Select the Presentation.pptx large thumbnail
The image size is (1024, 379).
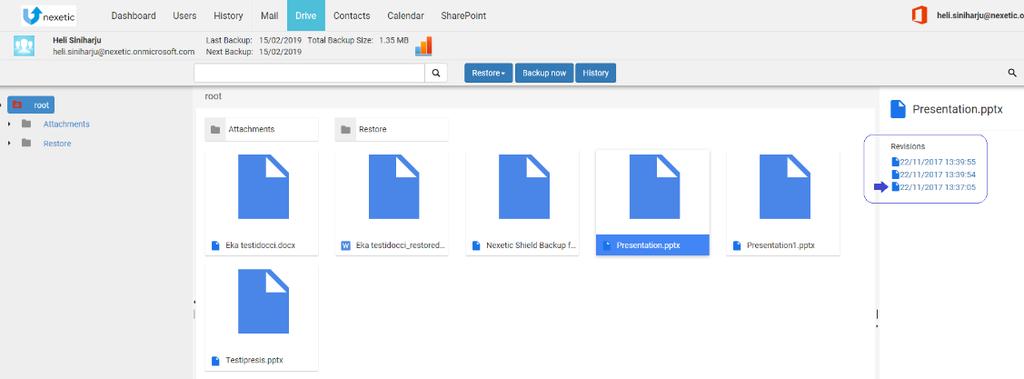coord(654,186)
